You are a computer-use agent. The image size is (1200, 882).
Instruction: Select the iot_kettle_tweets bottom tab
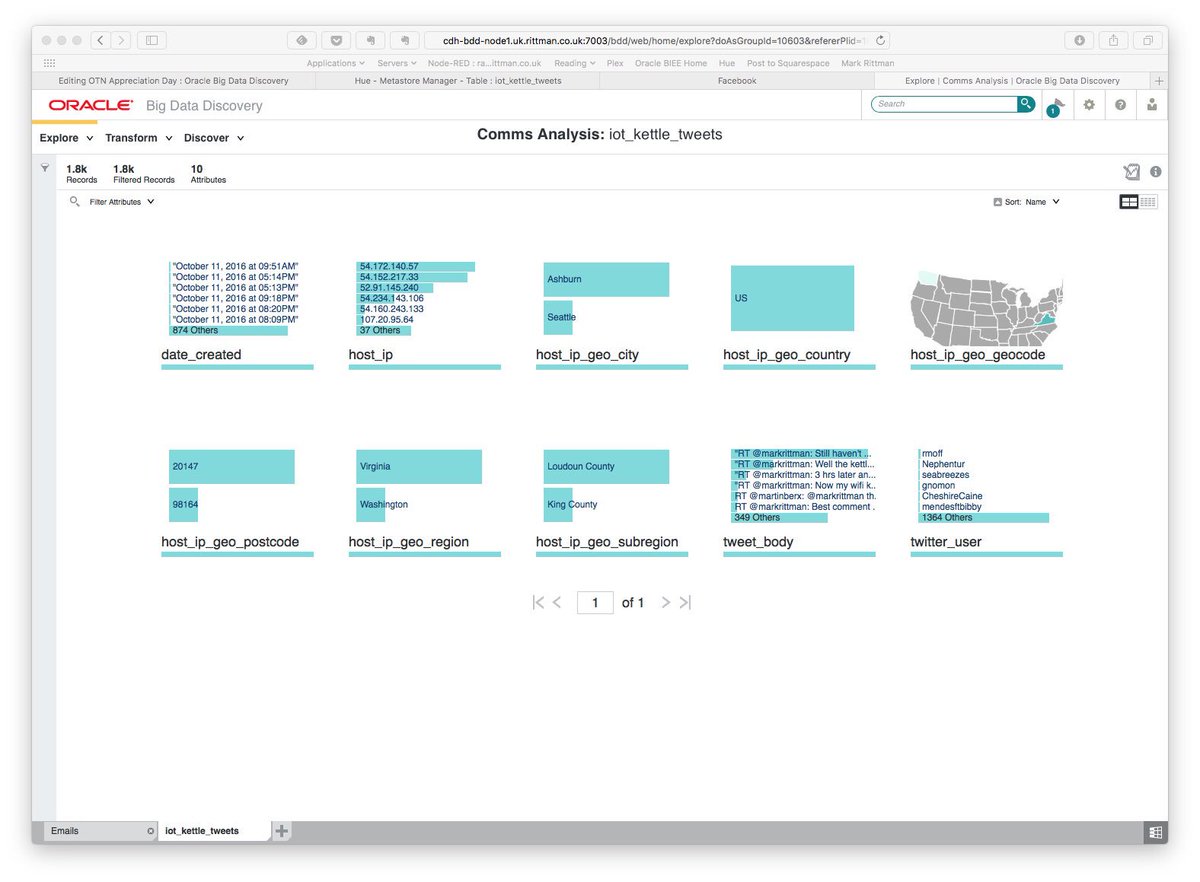coord(214,831)
